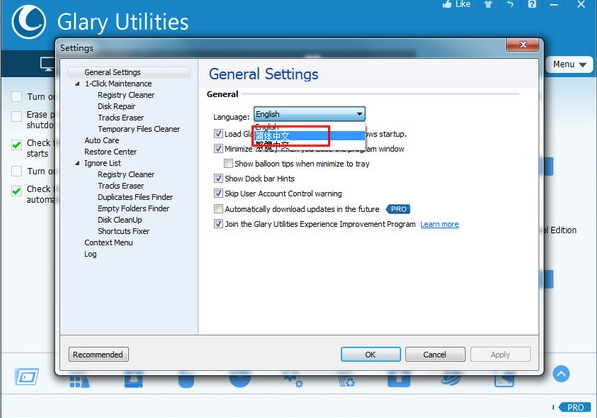Click the recycle arrows dock icon
597x418 pixels.
346,381
